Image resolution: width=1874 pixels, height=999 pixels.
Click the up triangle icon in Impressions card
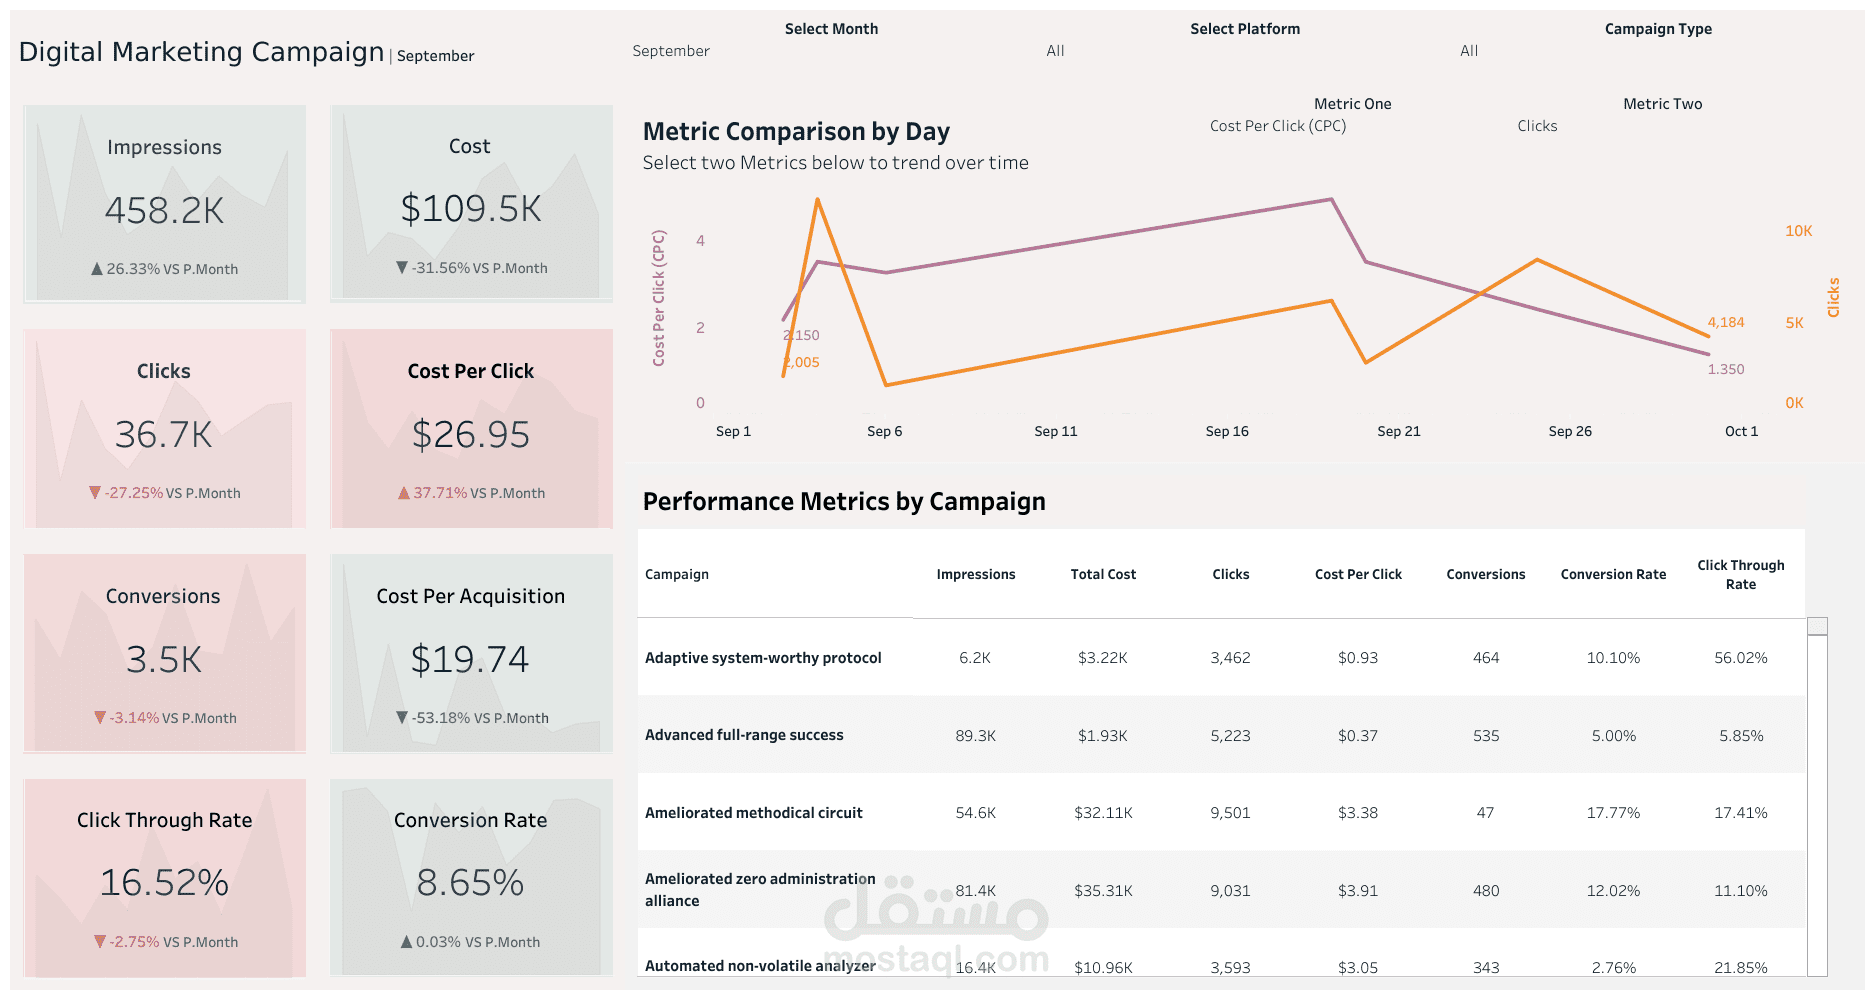[97, 269]
